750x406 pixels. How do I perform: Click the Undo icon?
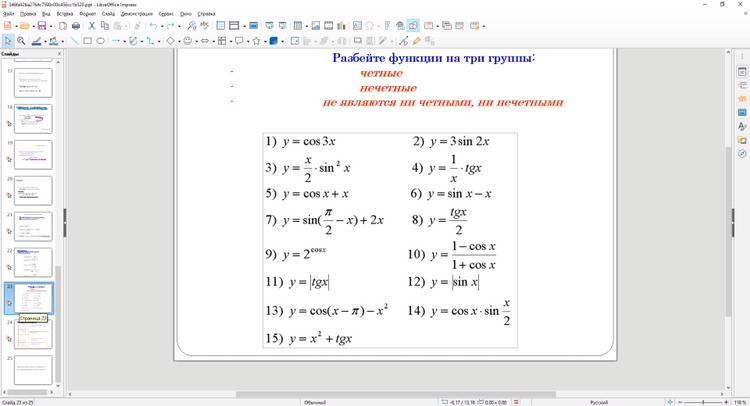pos(153,25)
